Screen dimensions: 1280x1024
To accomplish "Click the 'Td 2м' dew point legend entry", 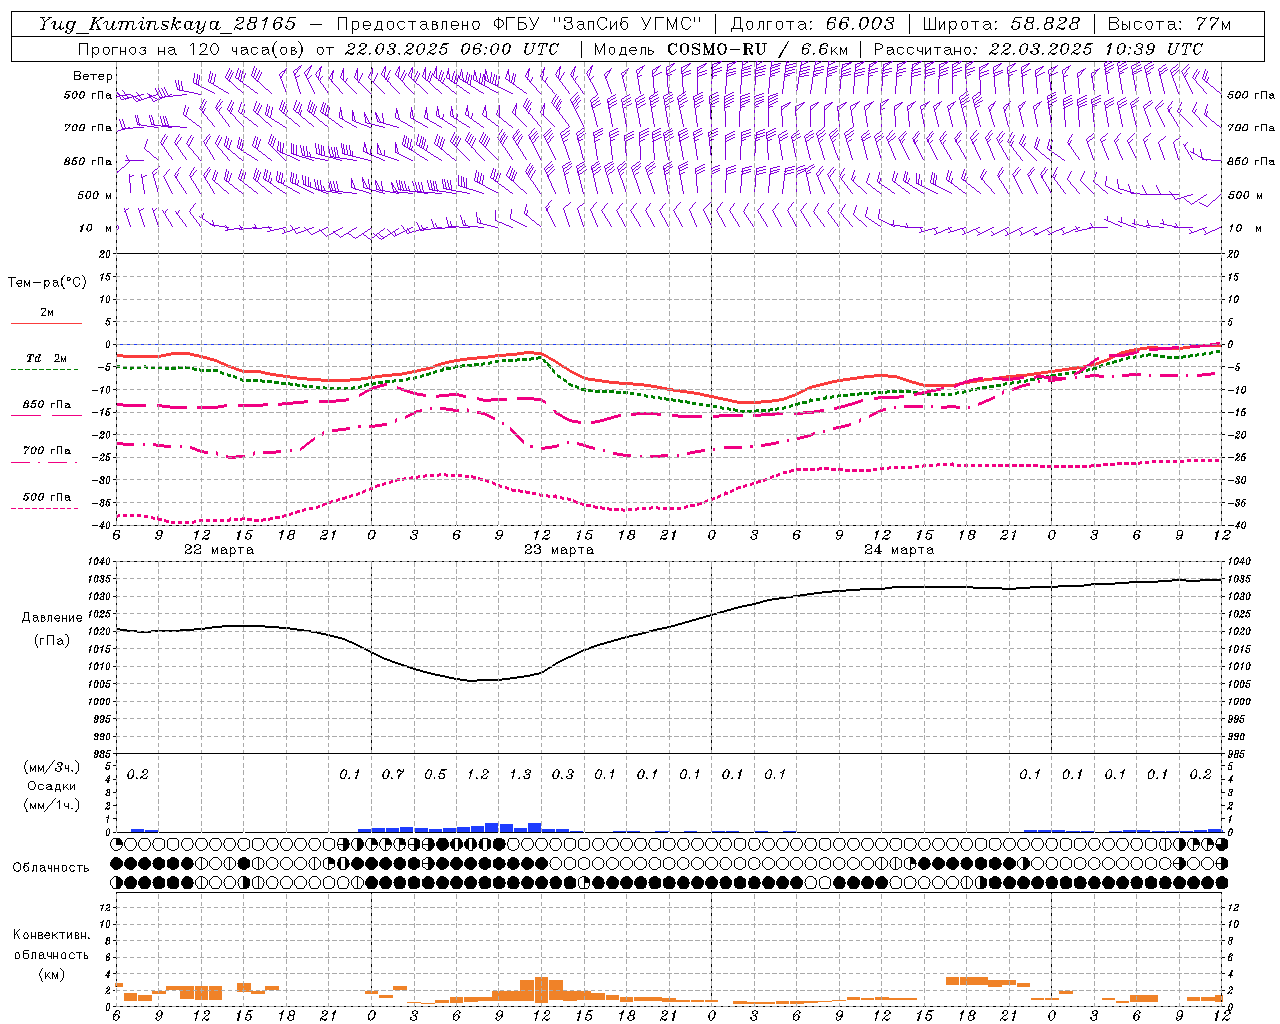I will coord(46,358).
